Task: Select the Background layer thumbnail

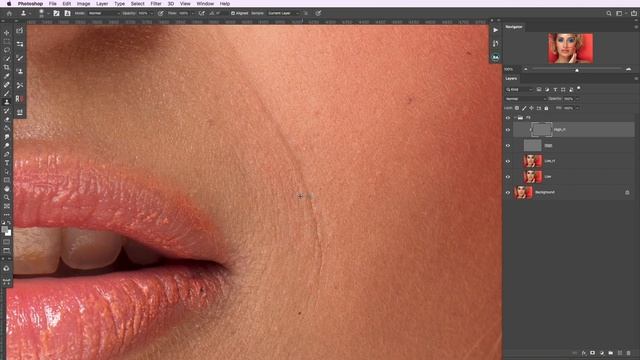Action: click(523, 192)
